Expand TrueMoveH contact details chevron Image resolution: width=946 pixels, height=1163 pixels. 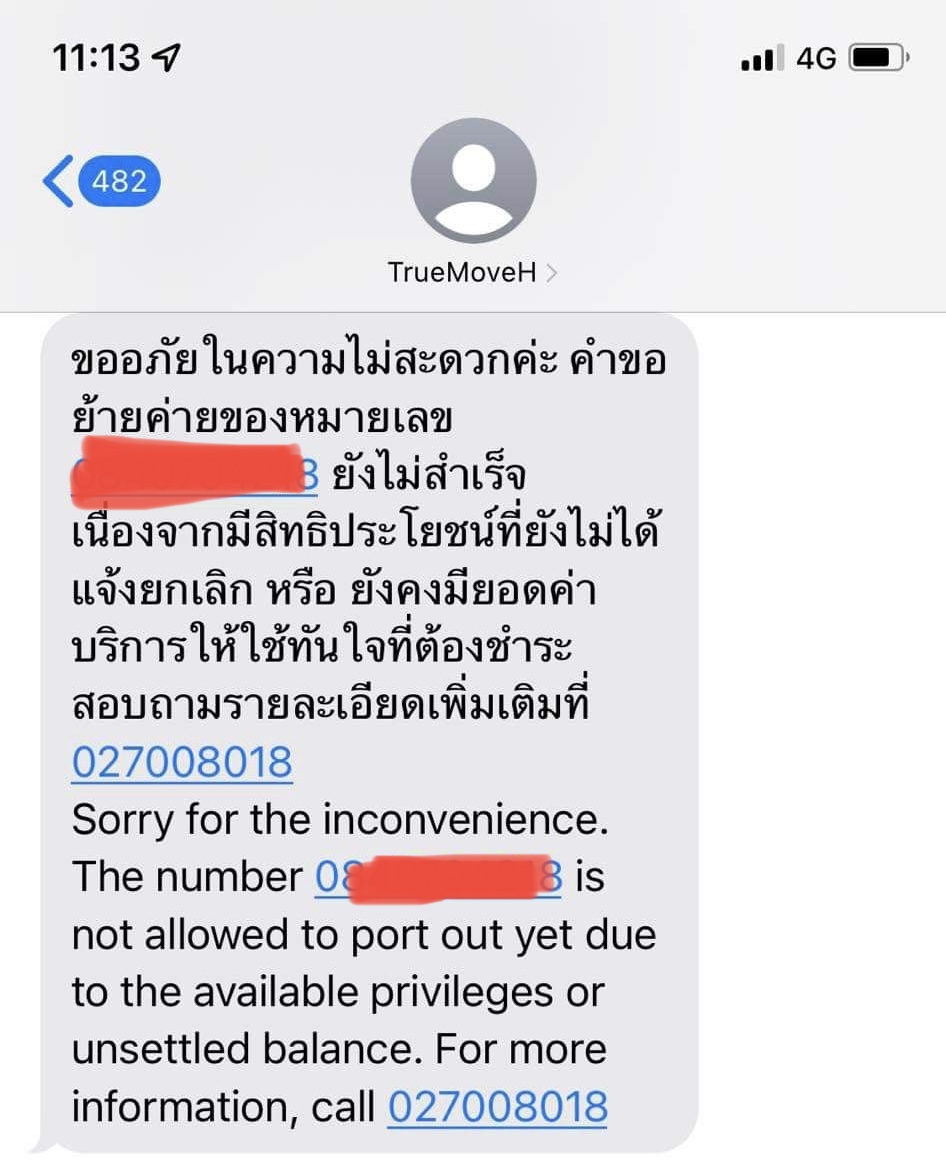[551, 273]
